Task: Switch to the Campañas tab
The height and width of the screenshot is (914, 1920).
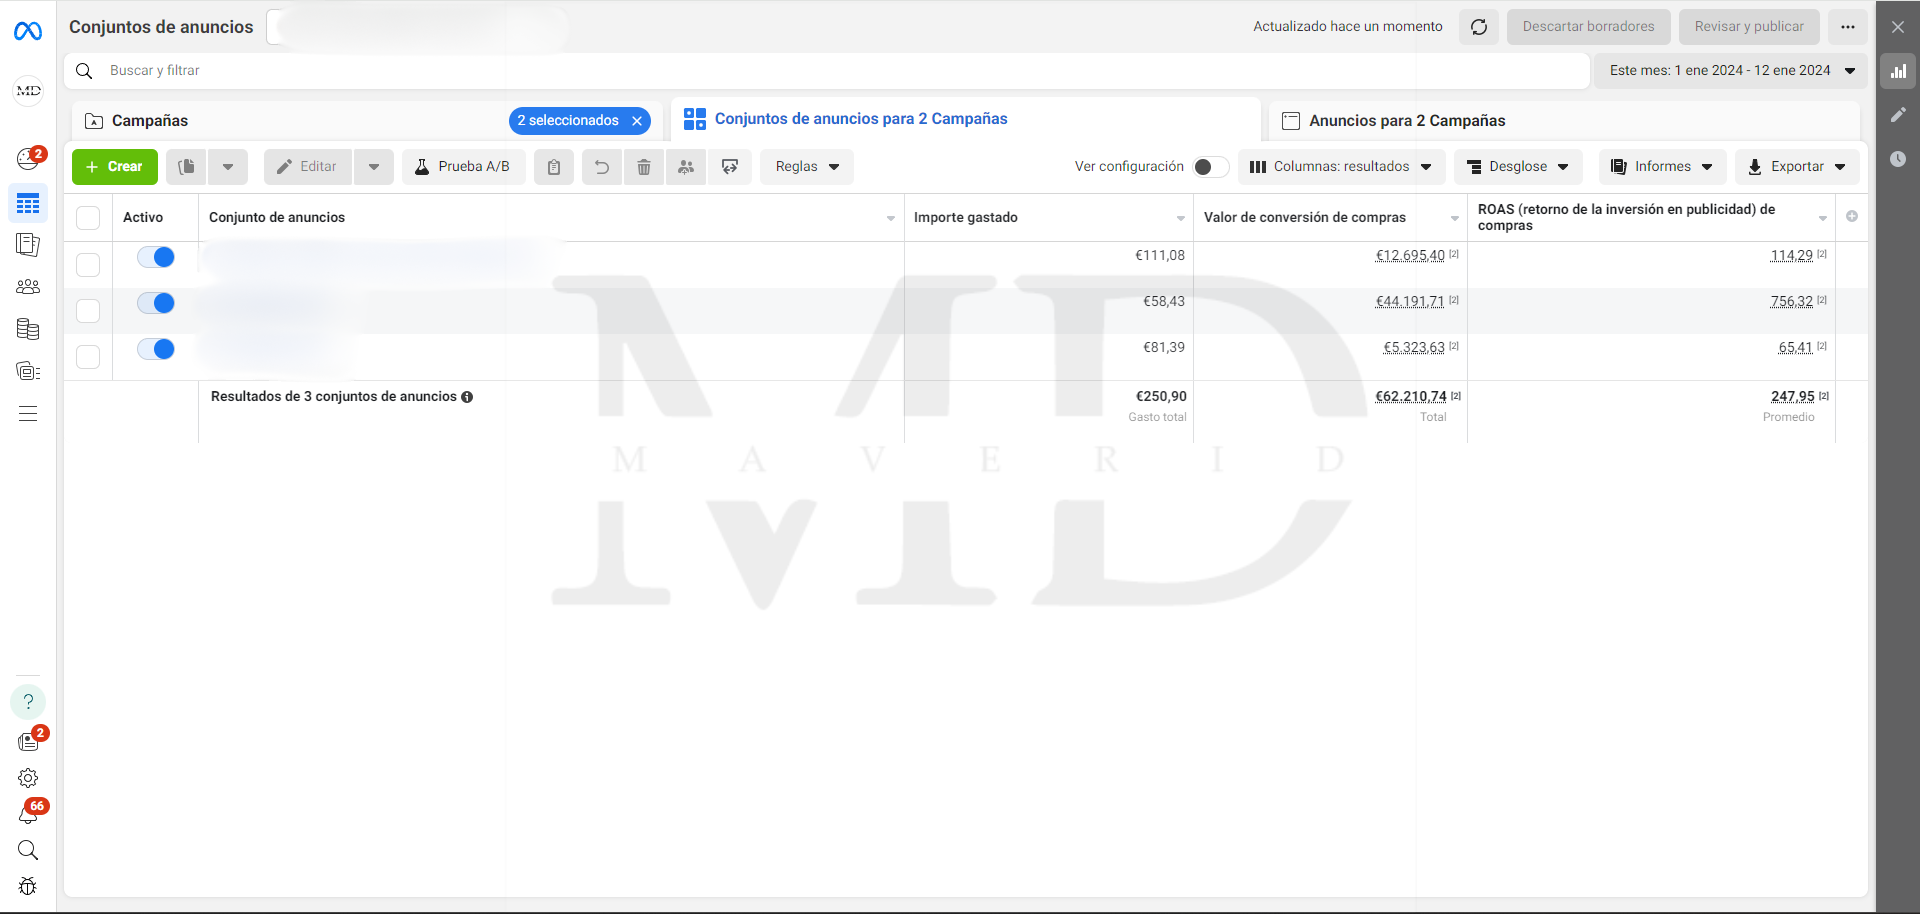Action: coord(150,121)
